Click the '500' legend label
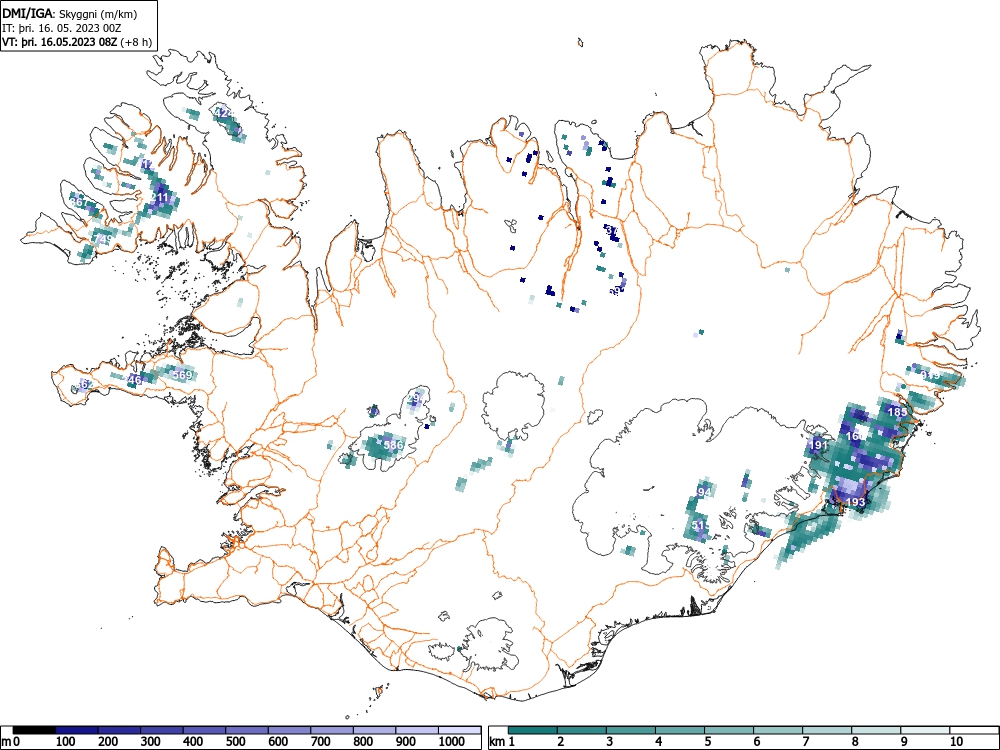 pos(236,742)
